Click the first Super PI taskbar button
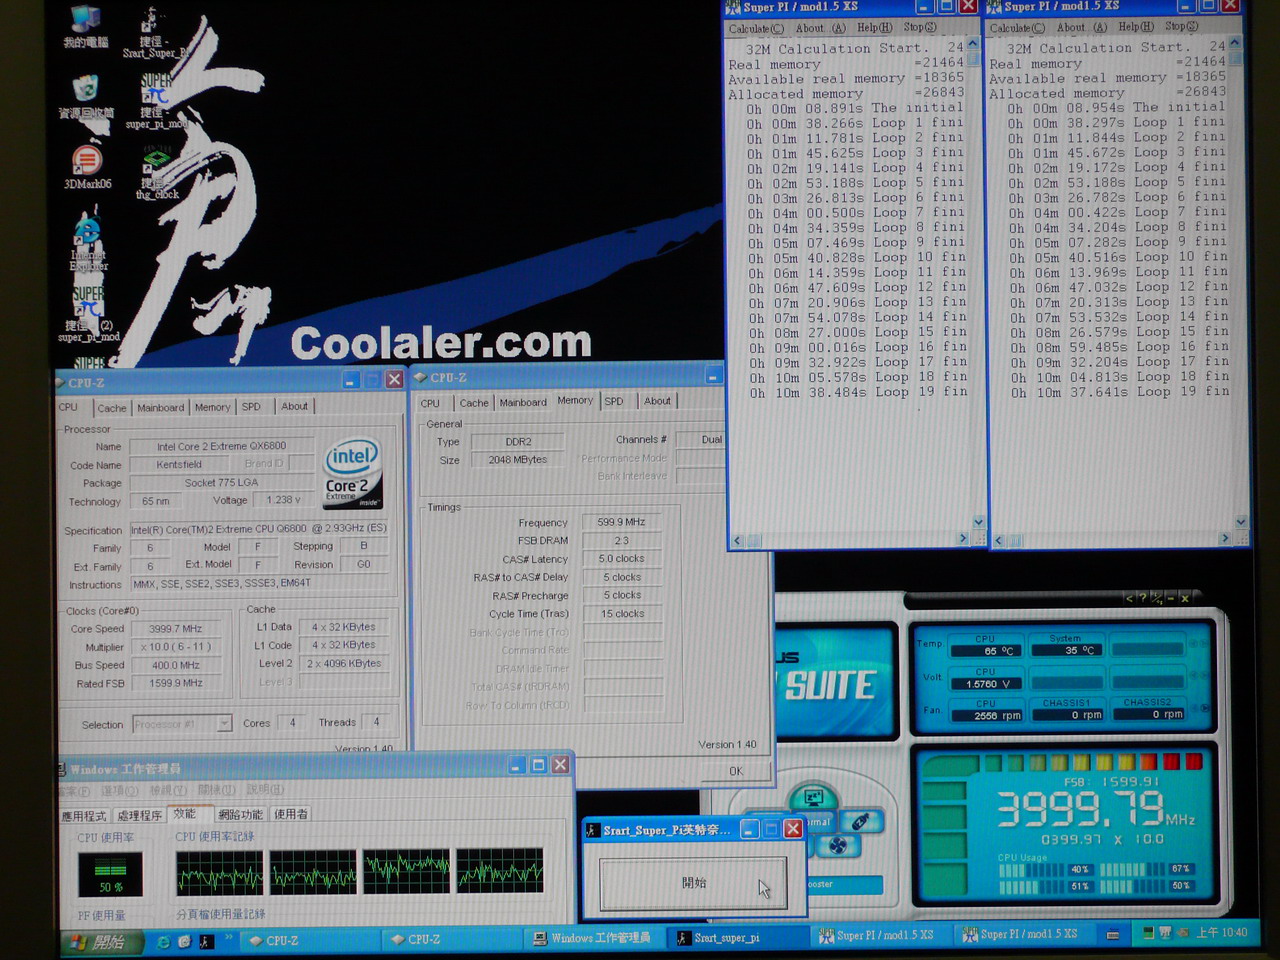This screenshot has width=1280, height=960. (x=879, y=936)
